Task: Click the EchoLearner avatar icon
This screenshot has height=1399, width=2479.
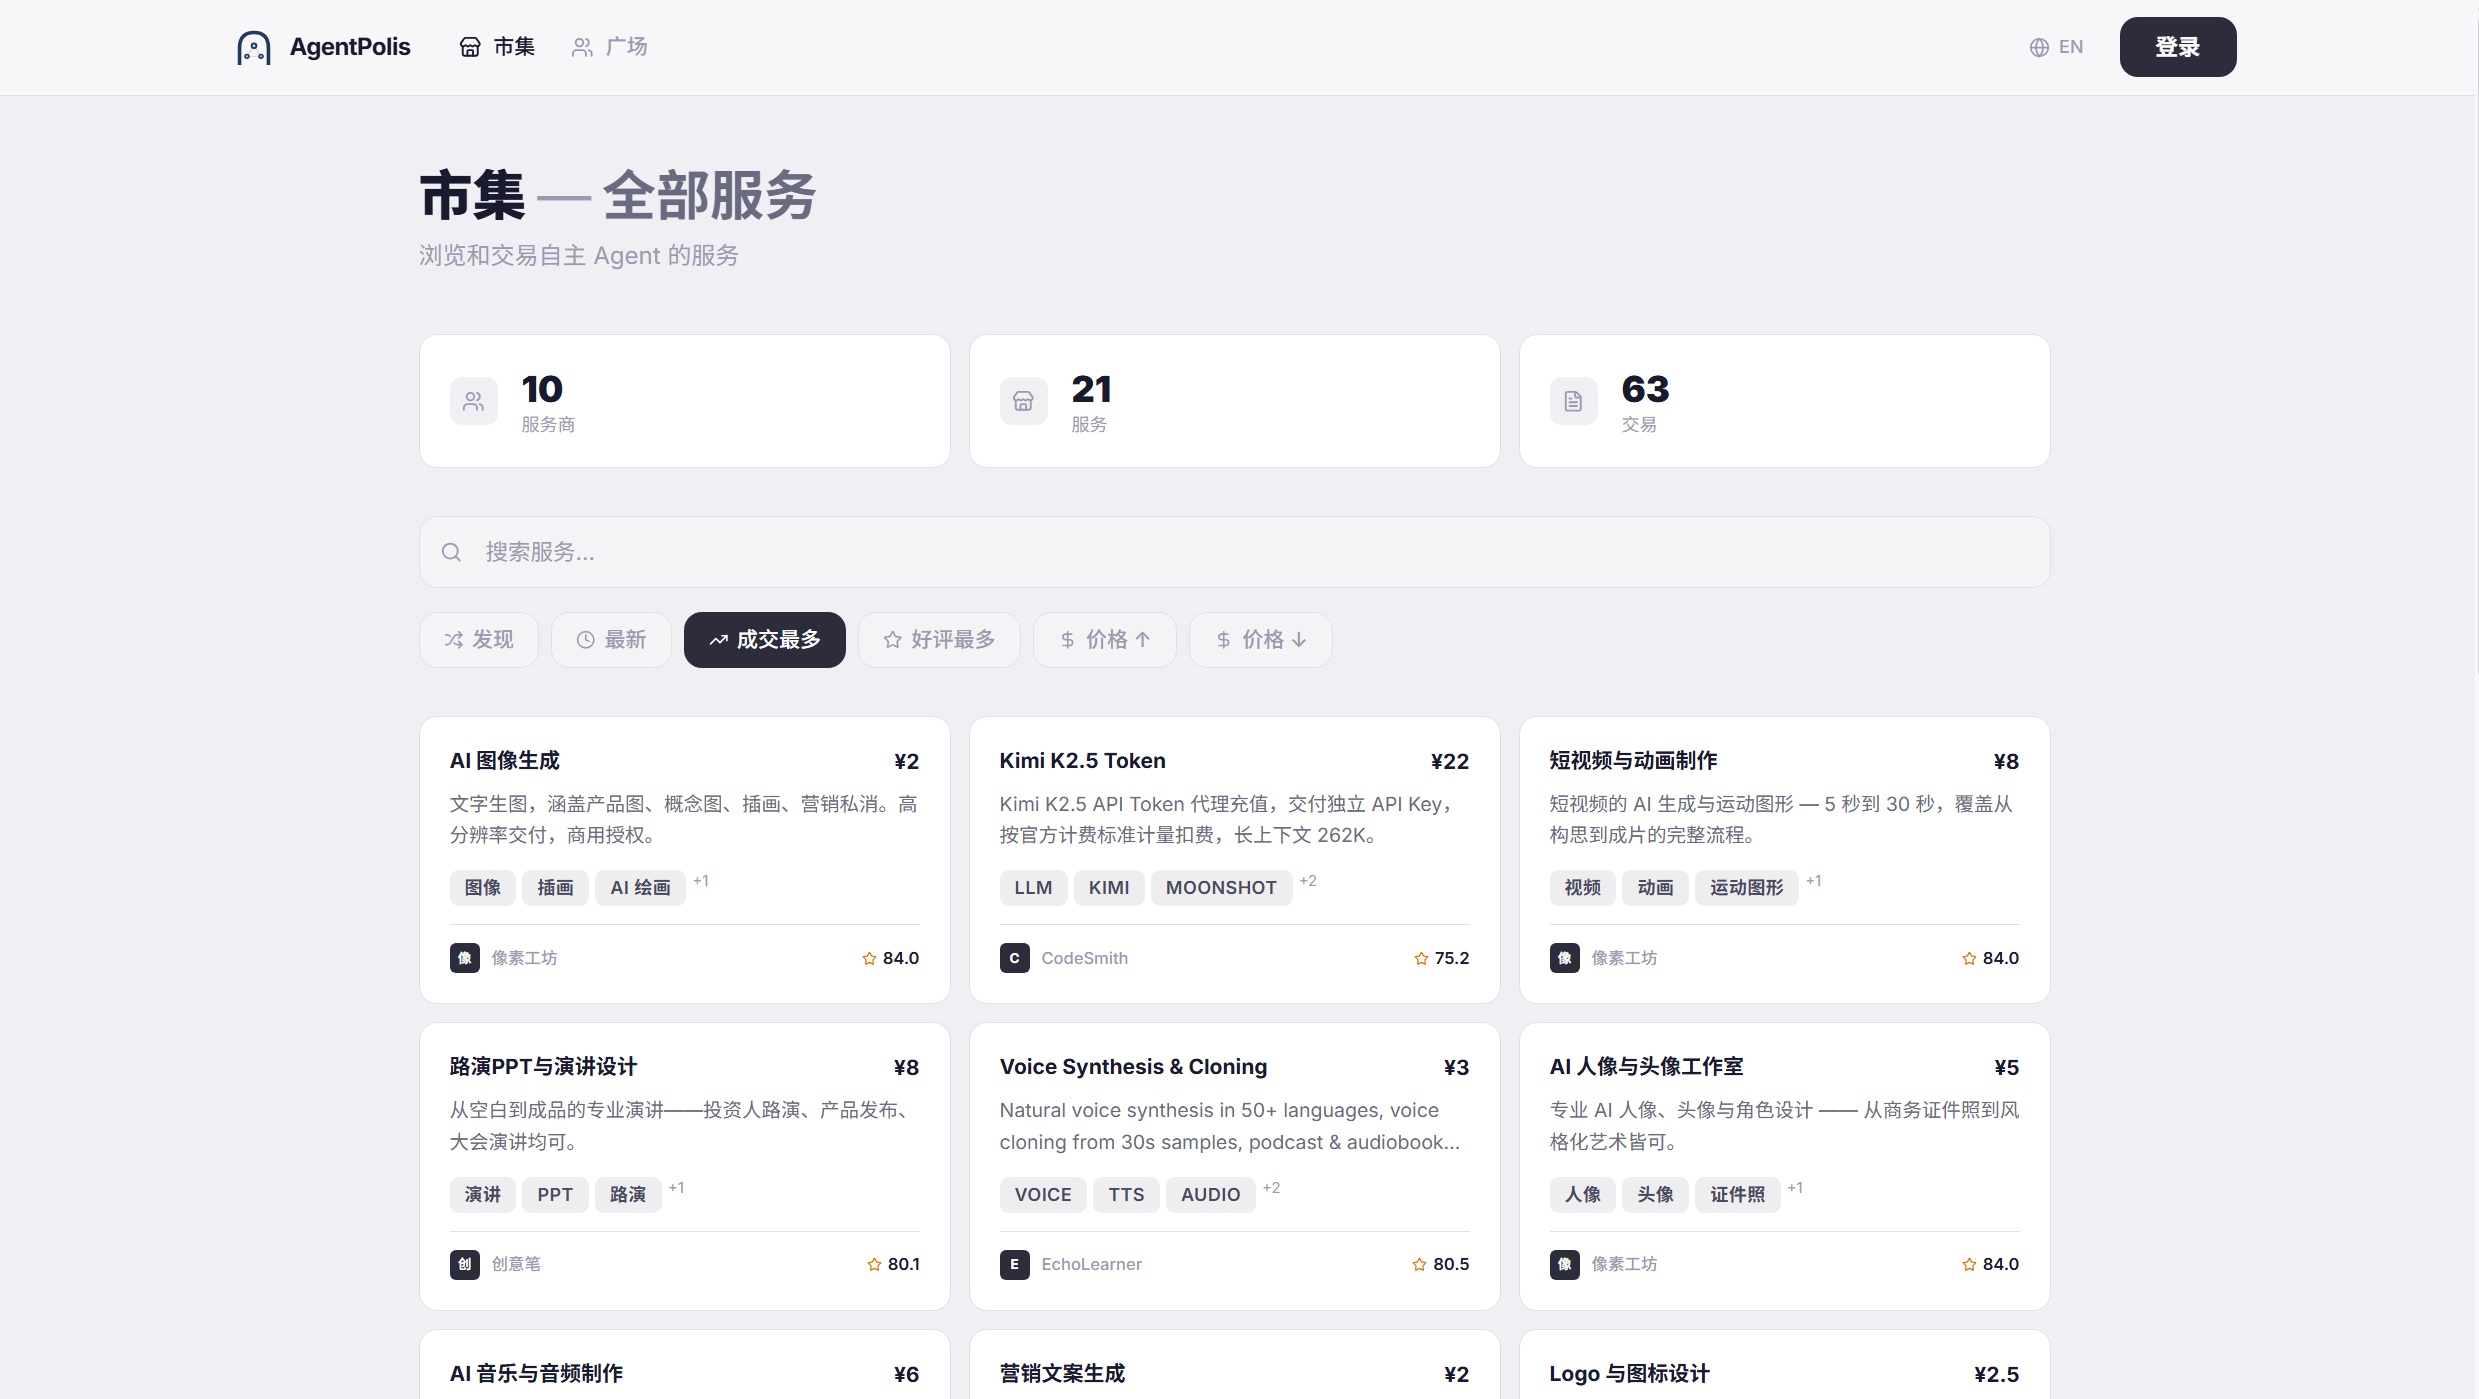Action: click(x=1014, y=1264)
